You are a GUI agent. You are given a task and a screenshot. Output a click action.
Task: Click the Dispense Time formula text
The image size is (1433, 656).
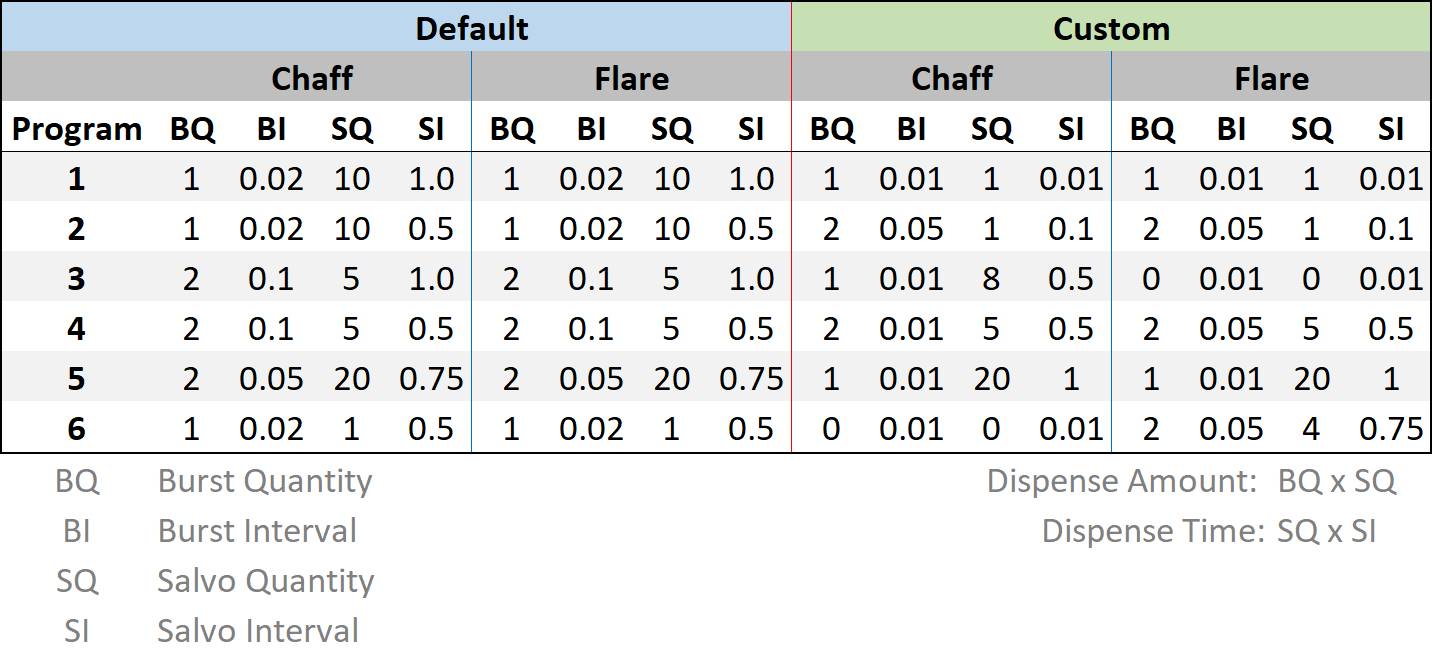pos(1209,531)
